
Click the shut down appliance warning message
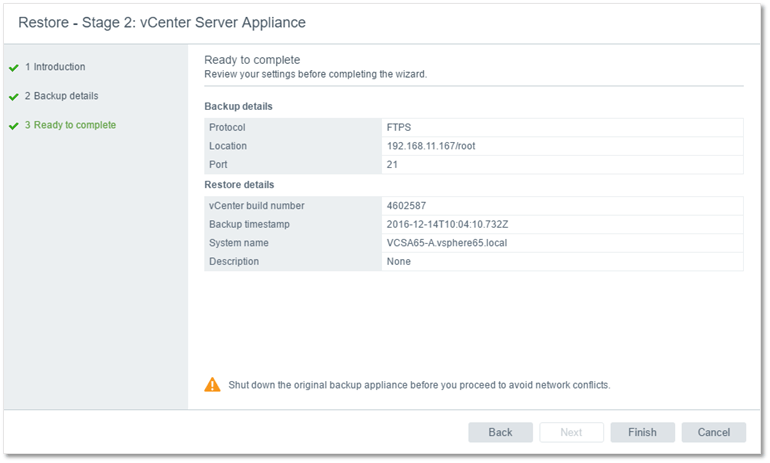coord(419,385)
